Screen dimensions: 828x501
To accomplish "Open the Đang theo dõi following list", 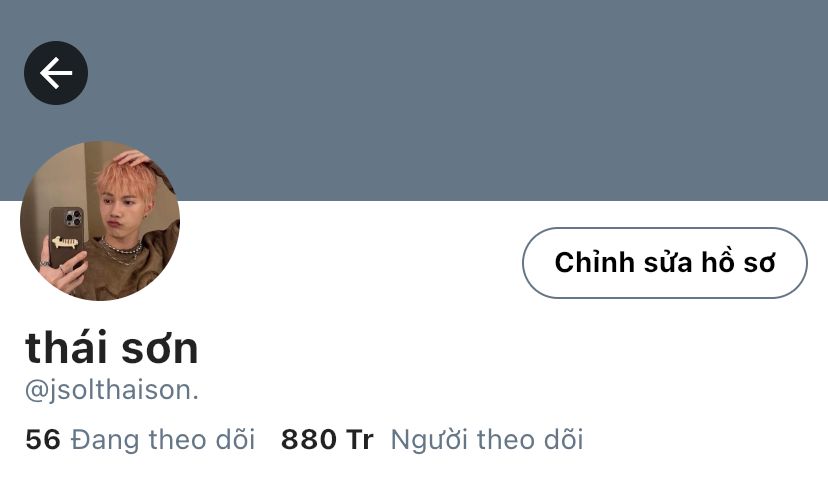I will (x=163, y=440).
